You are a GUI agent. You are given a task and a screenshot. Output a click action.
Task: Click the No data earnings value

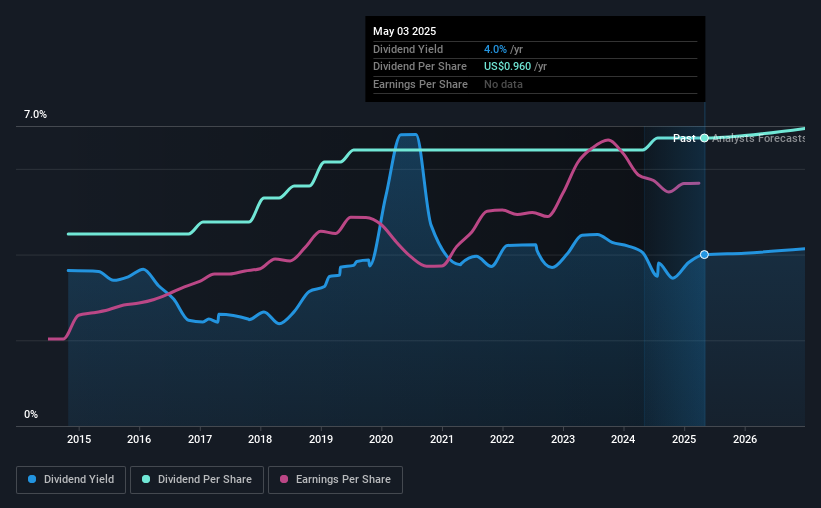click(x=503, y=84)
